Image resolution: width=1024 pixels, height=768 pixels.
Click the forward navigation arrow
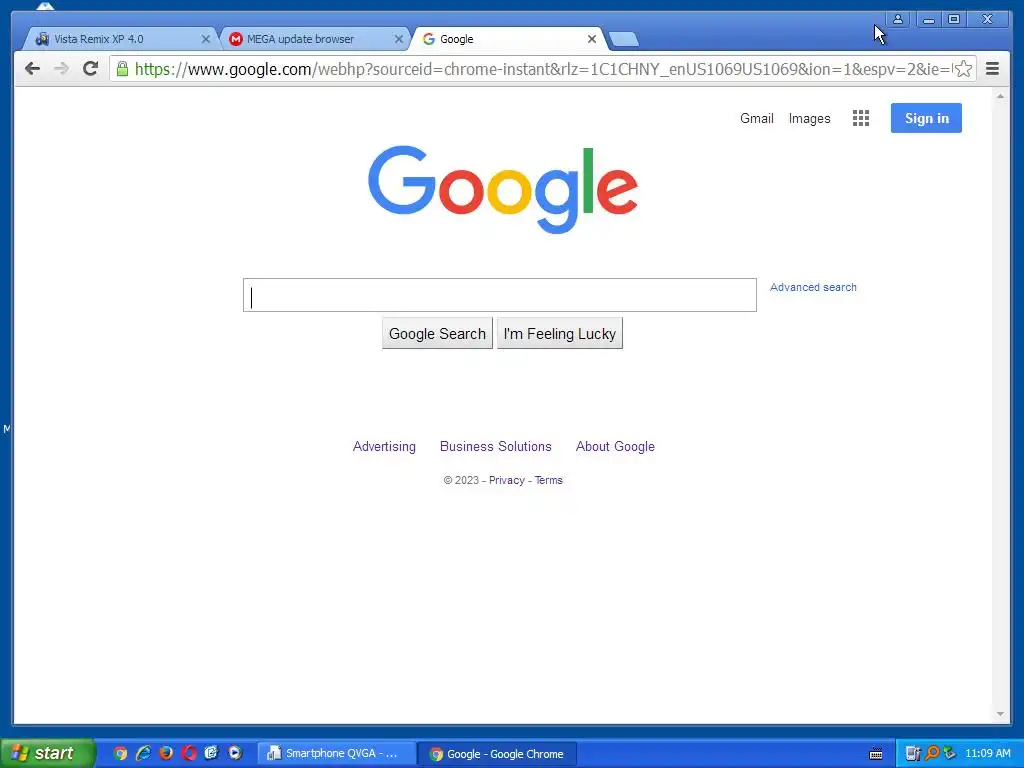point(61,69)
